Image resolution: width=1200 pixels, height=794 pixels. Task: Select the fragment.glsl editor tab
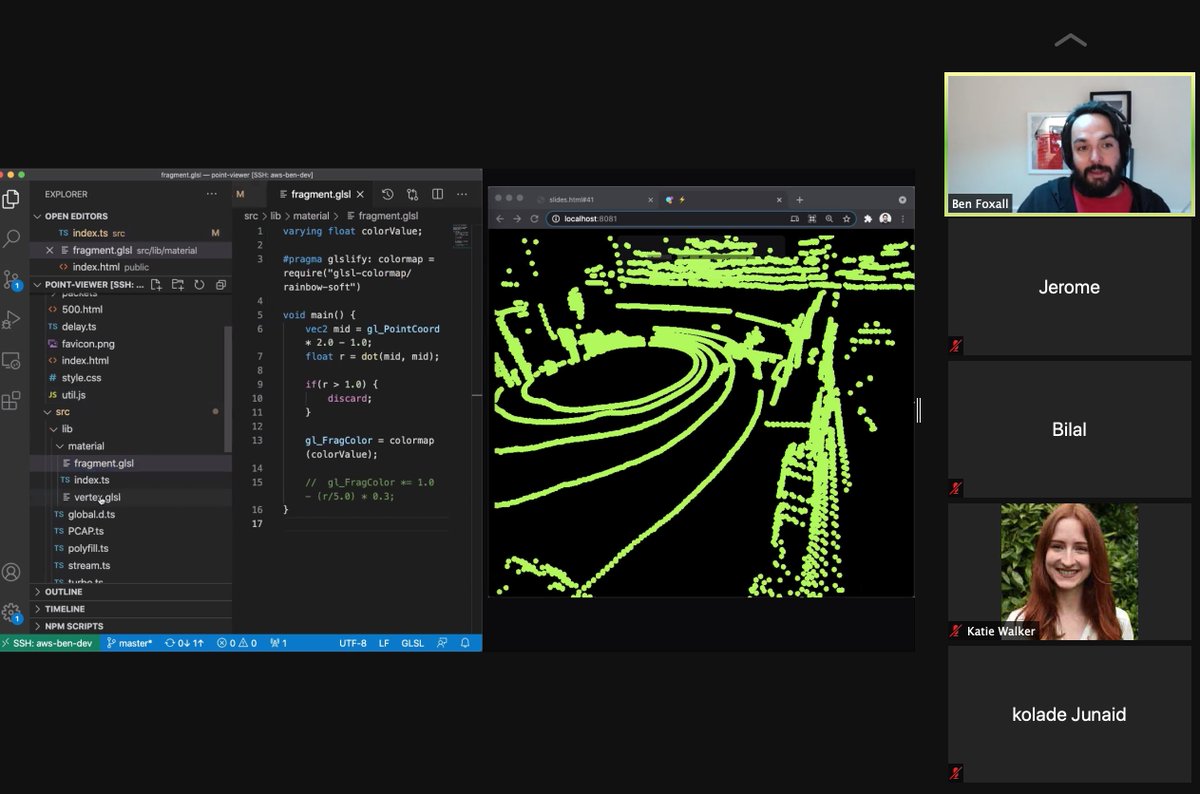click(x=320, y=194)
